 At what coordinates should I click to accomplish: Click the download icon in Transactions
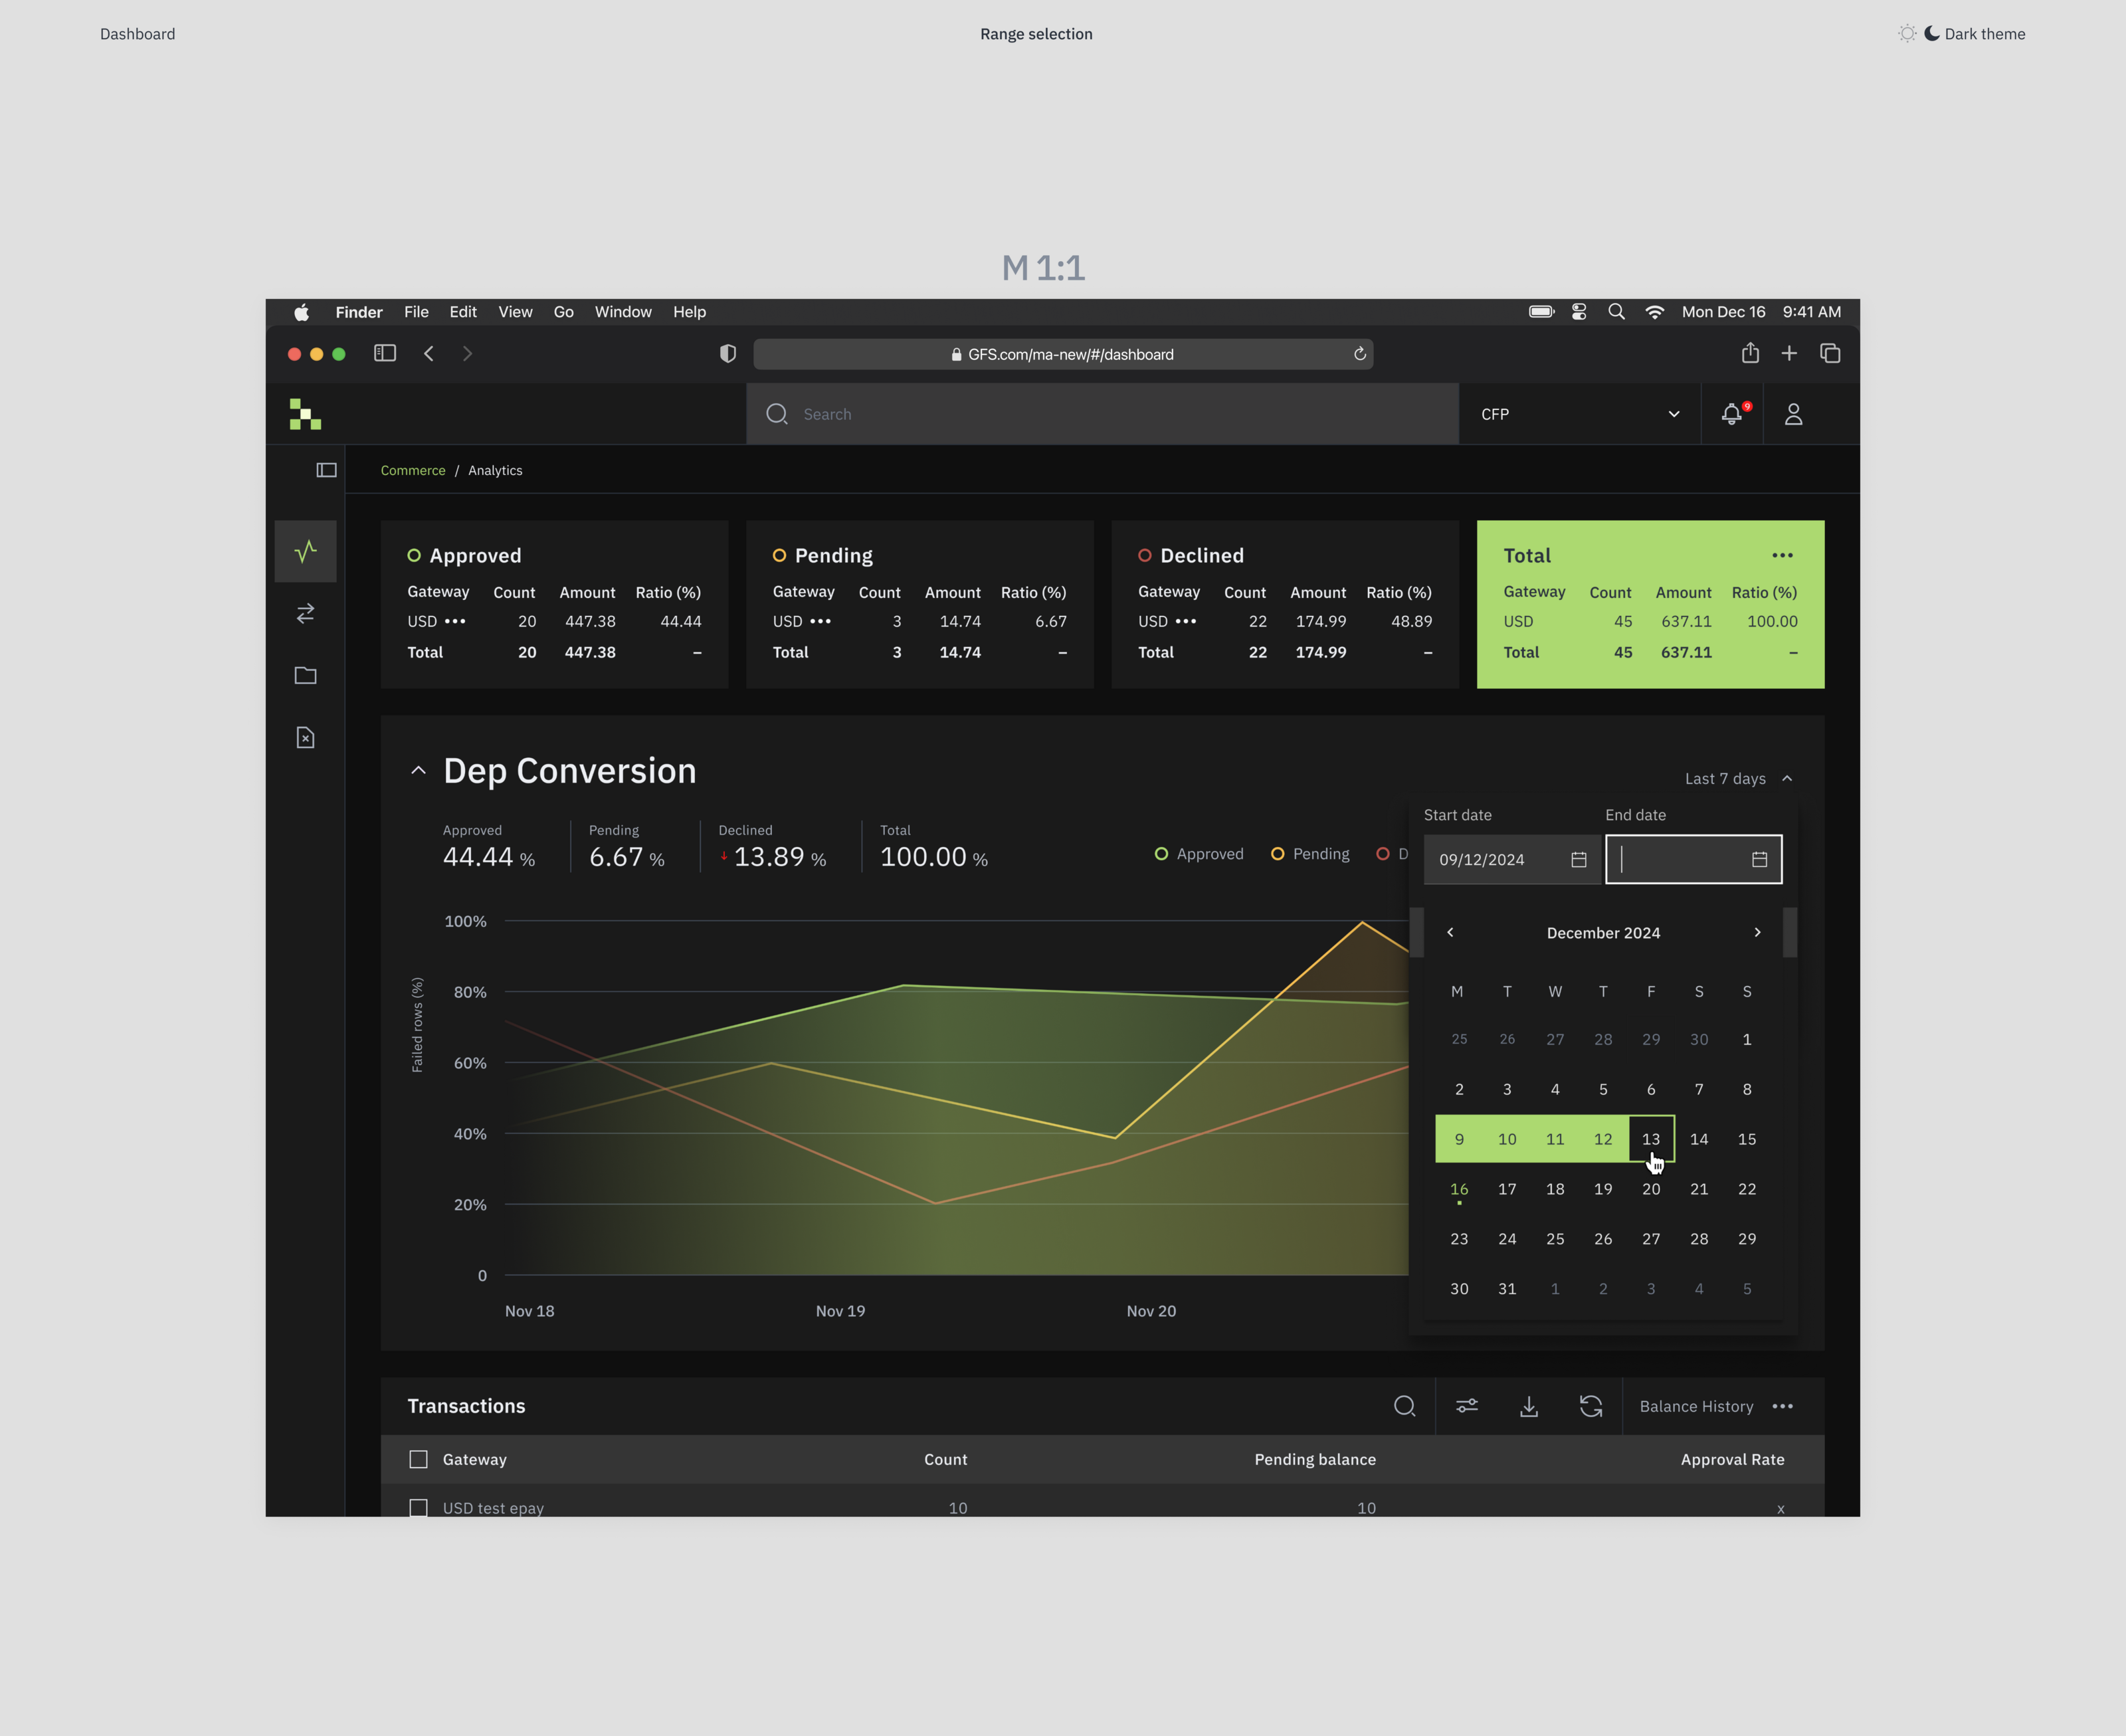pyautogui.click(x=1528, y=1406)
